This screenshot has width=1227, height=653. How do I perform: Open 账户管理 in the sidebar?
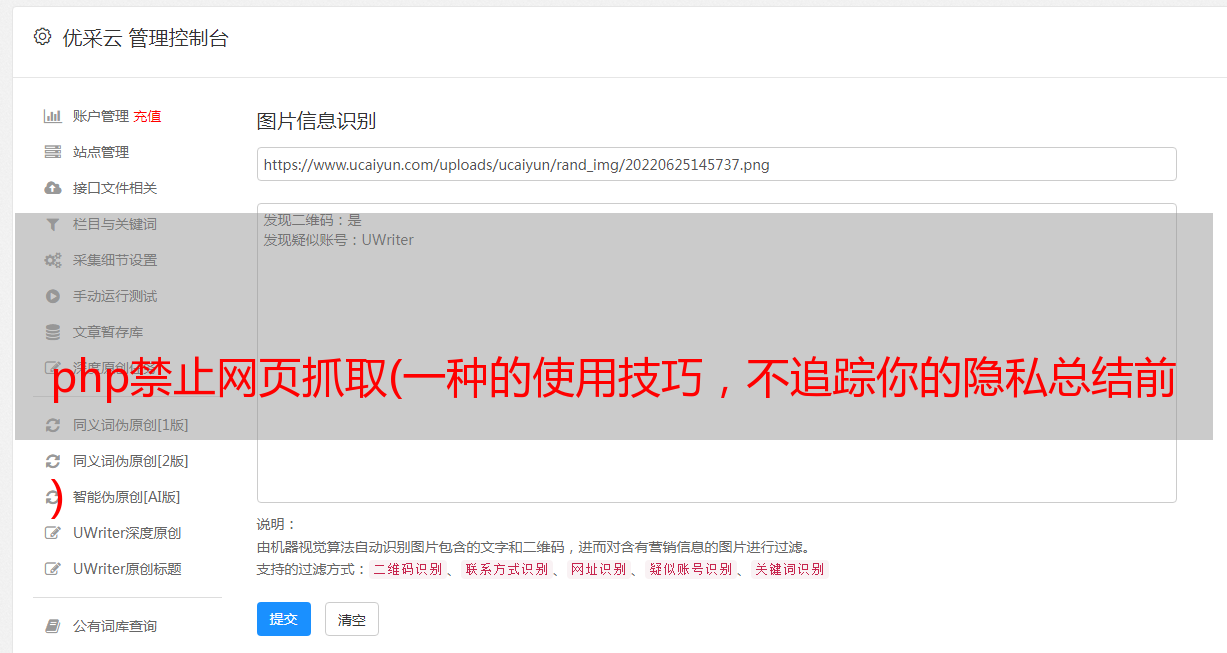click(100, 116)
